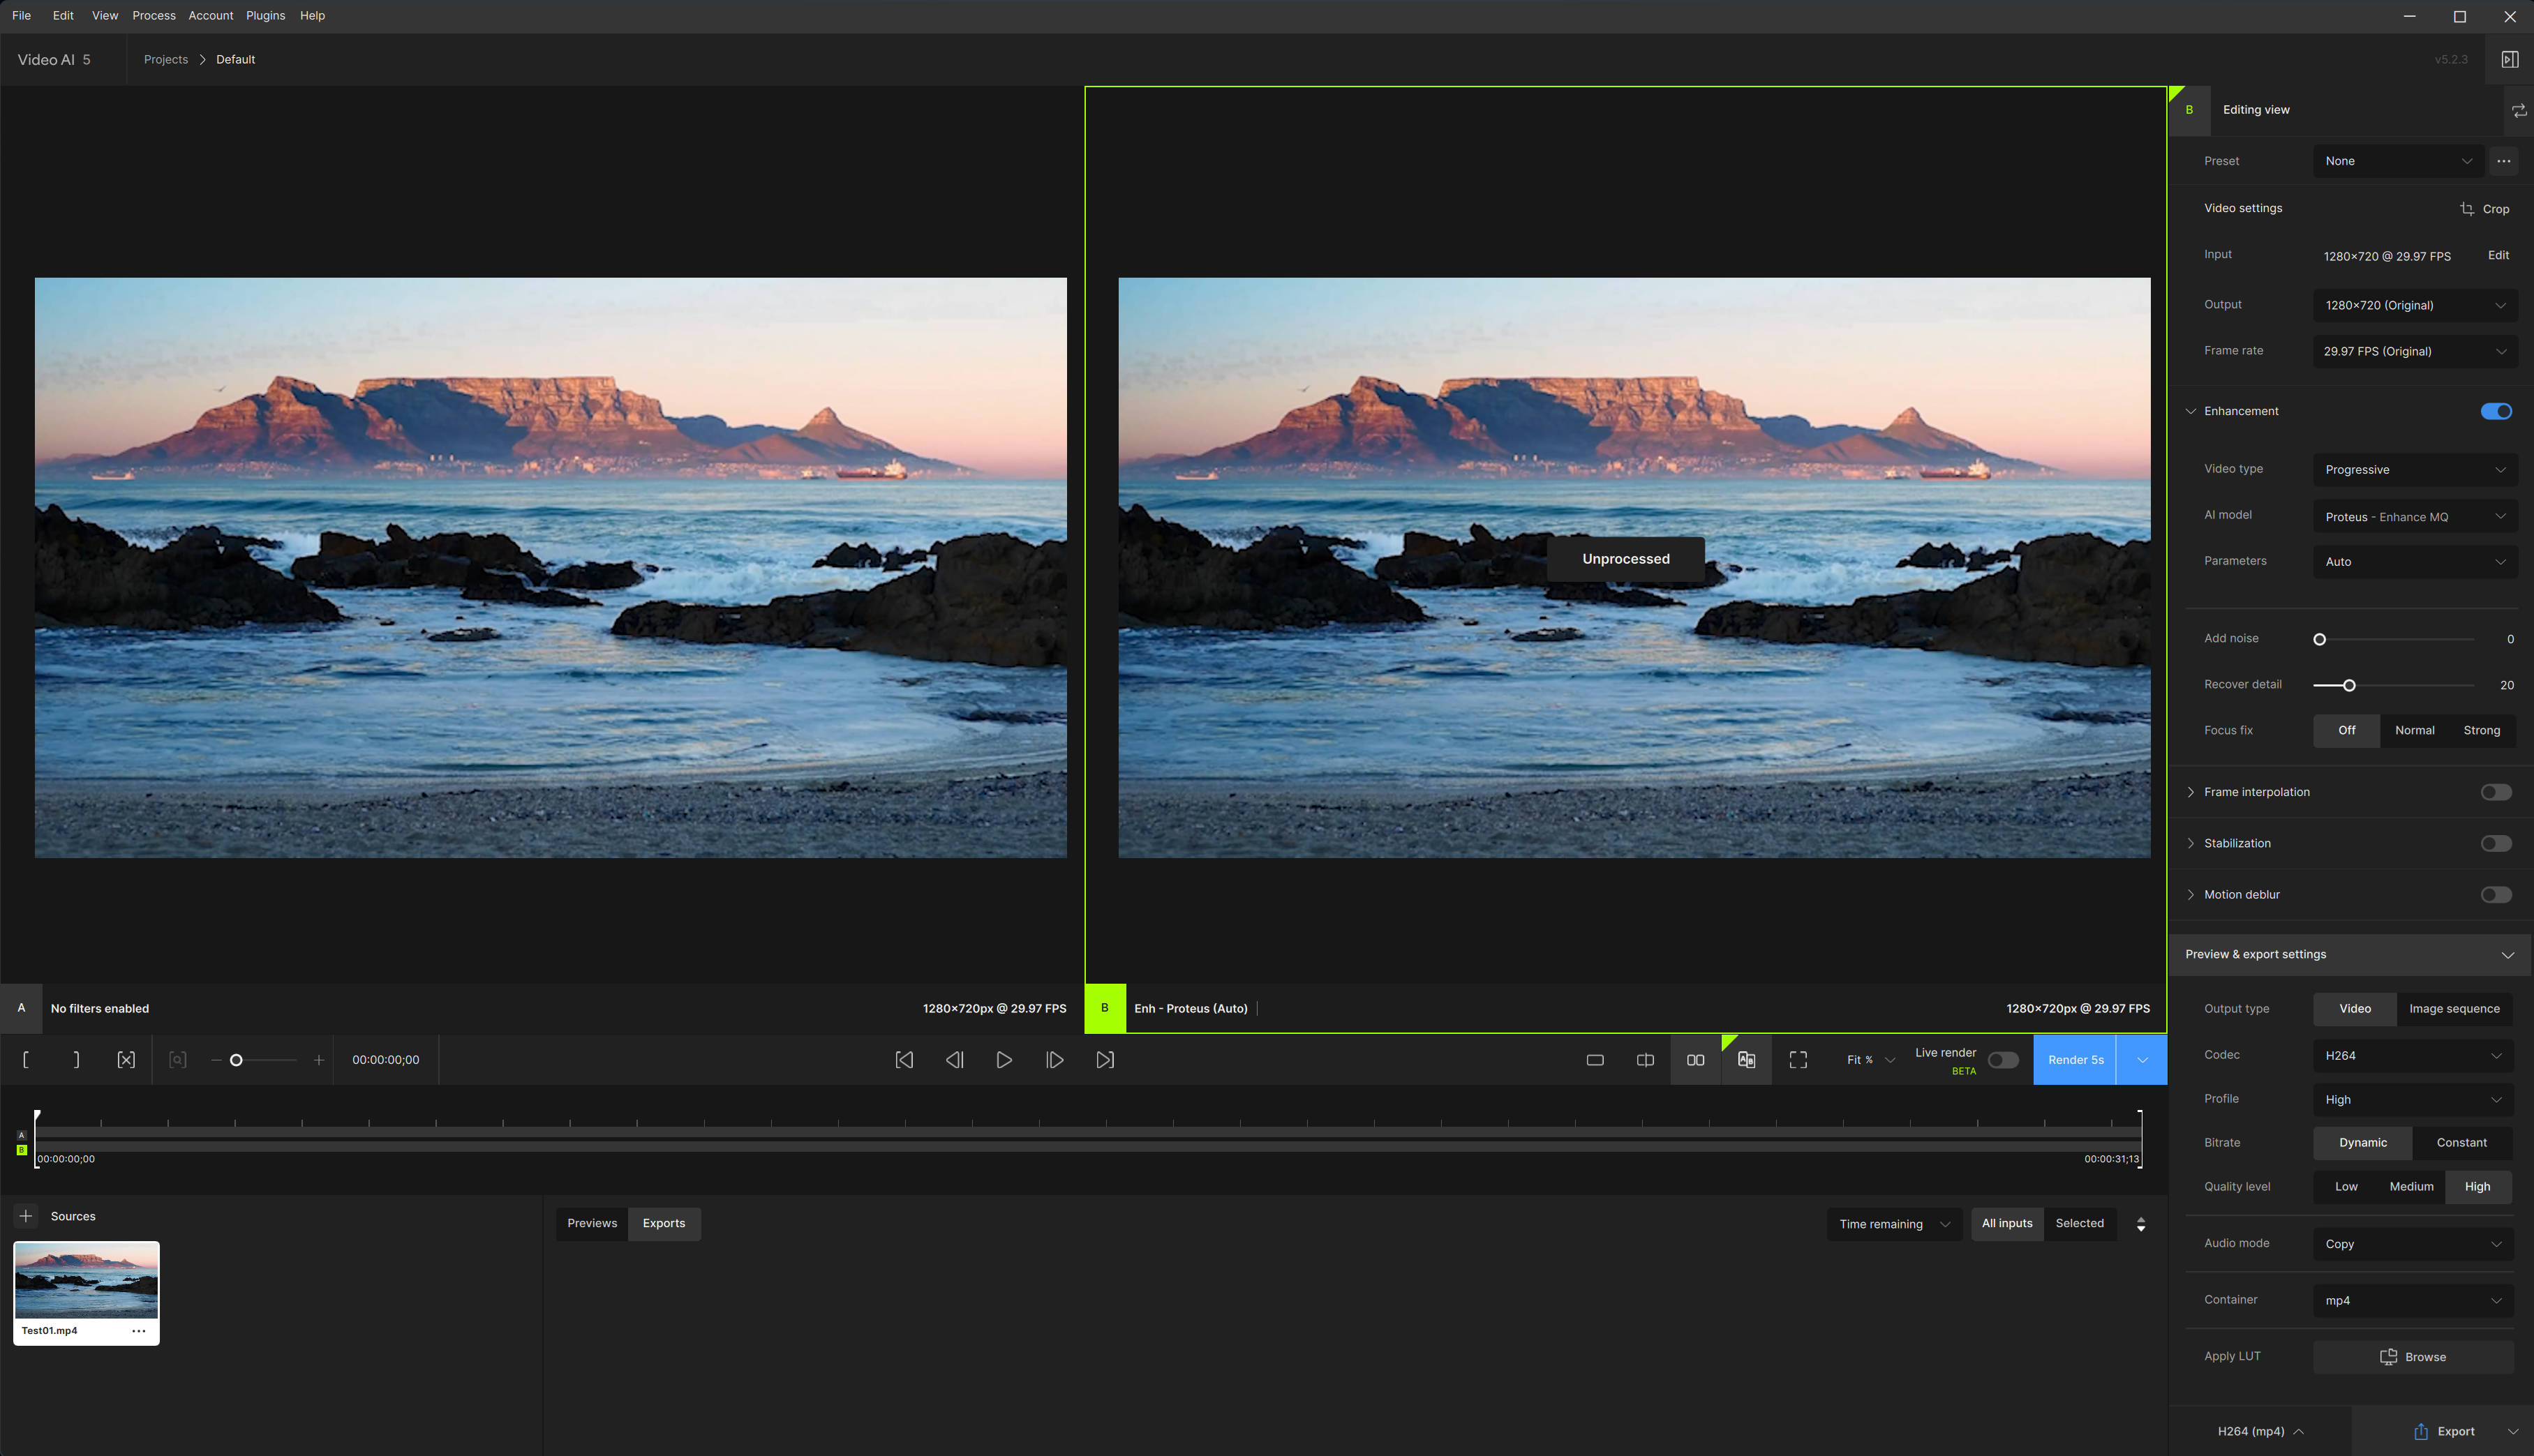Screen dimensions: 2534x1456
Task: Add a new source with plus icon
Action: tap(26, 1216)
